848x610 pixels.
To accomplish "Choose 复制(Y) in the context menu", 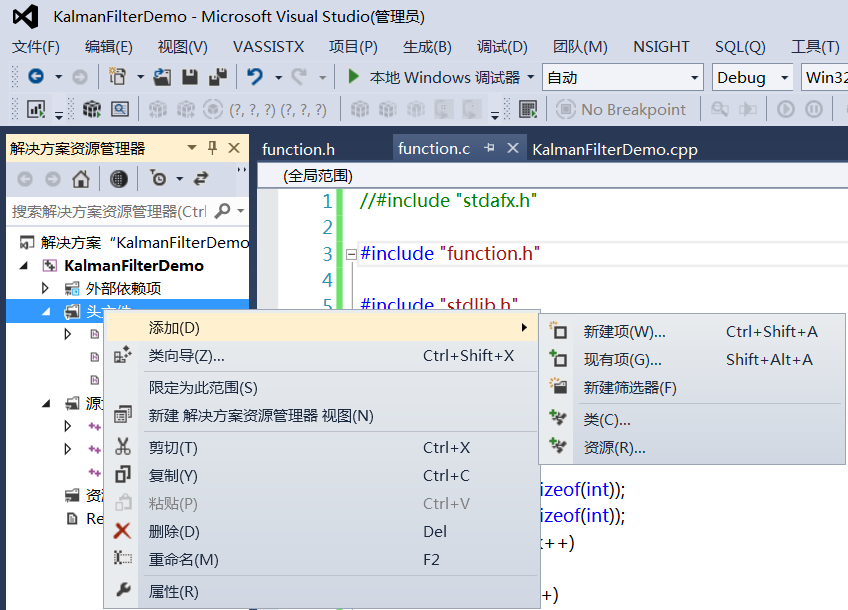I will [322, 475].
